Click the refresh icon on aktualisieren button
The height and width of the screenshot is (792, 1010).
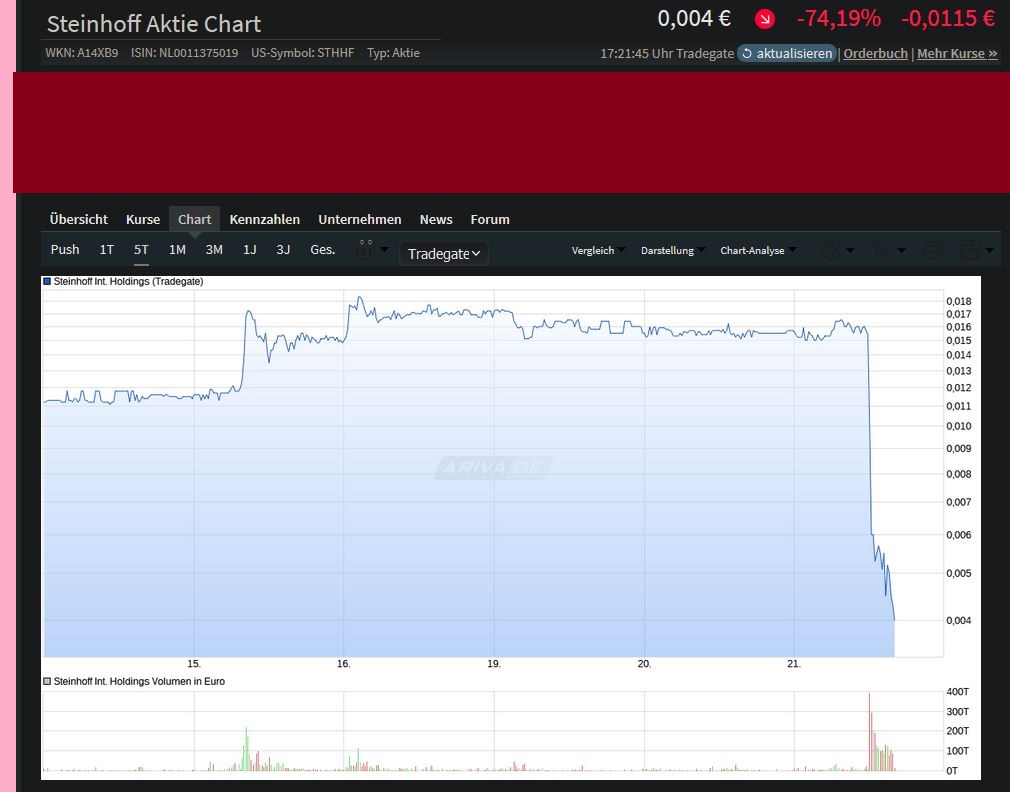746,53
